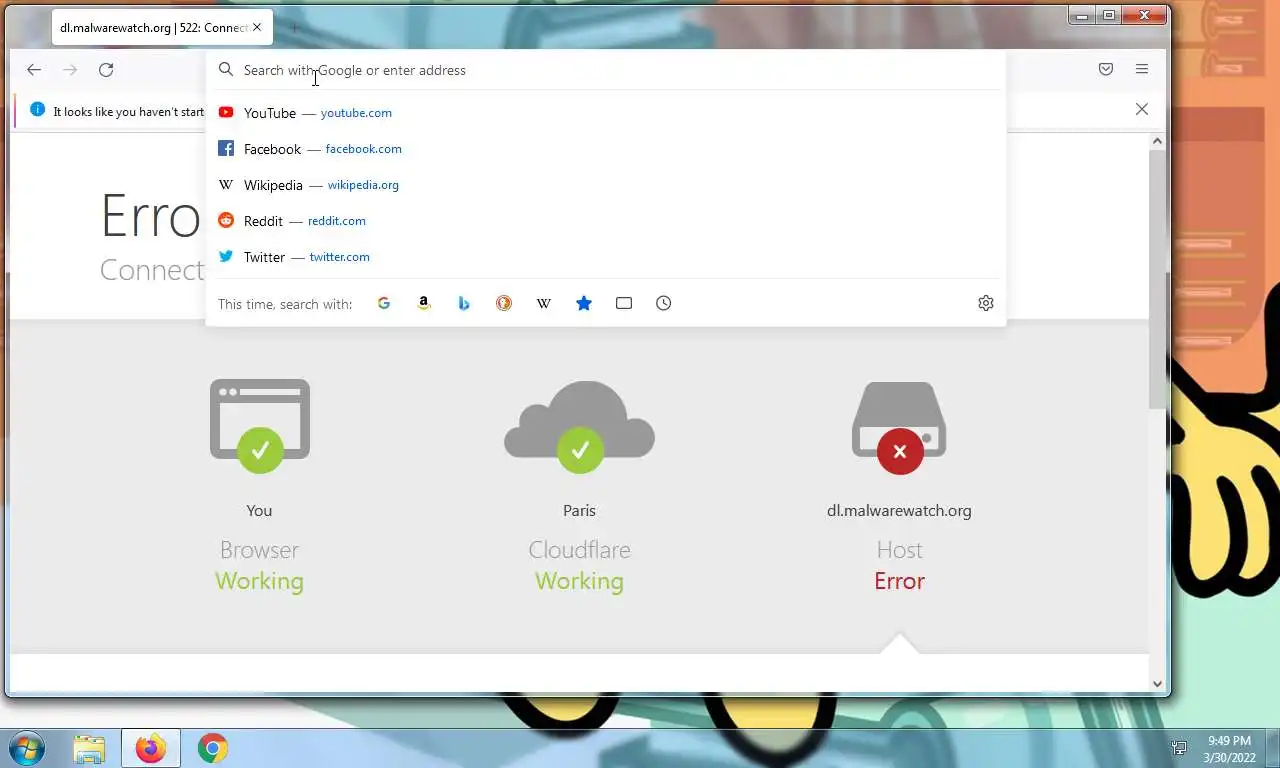Viewport: 1280px width, 768px height.
Task: Open the Firefox application menu
Action: (x=1142, y=69)
